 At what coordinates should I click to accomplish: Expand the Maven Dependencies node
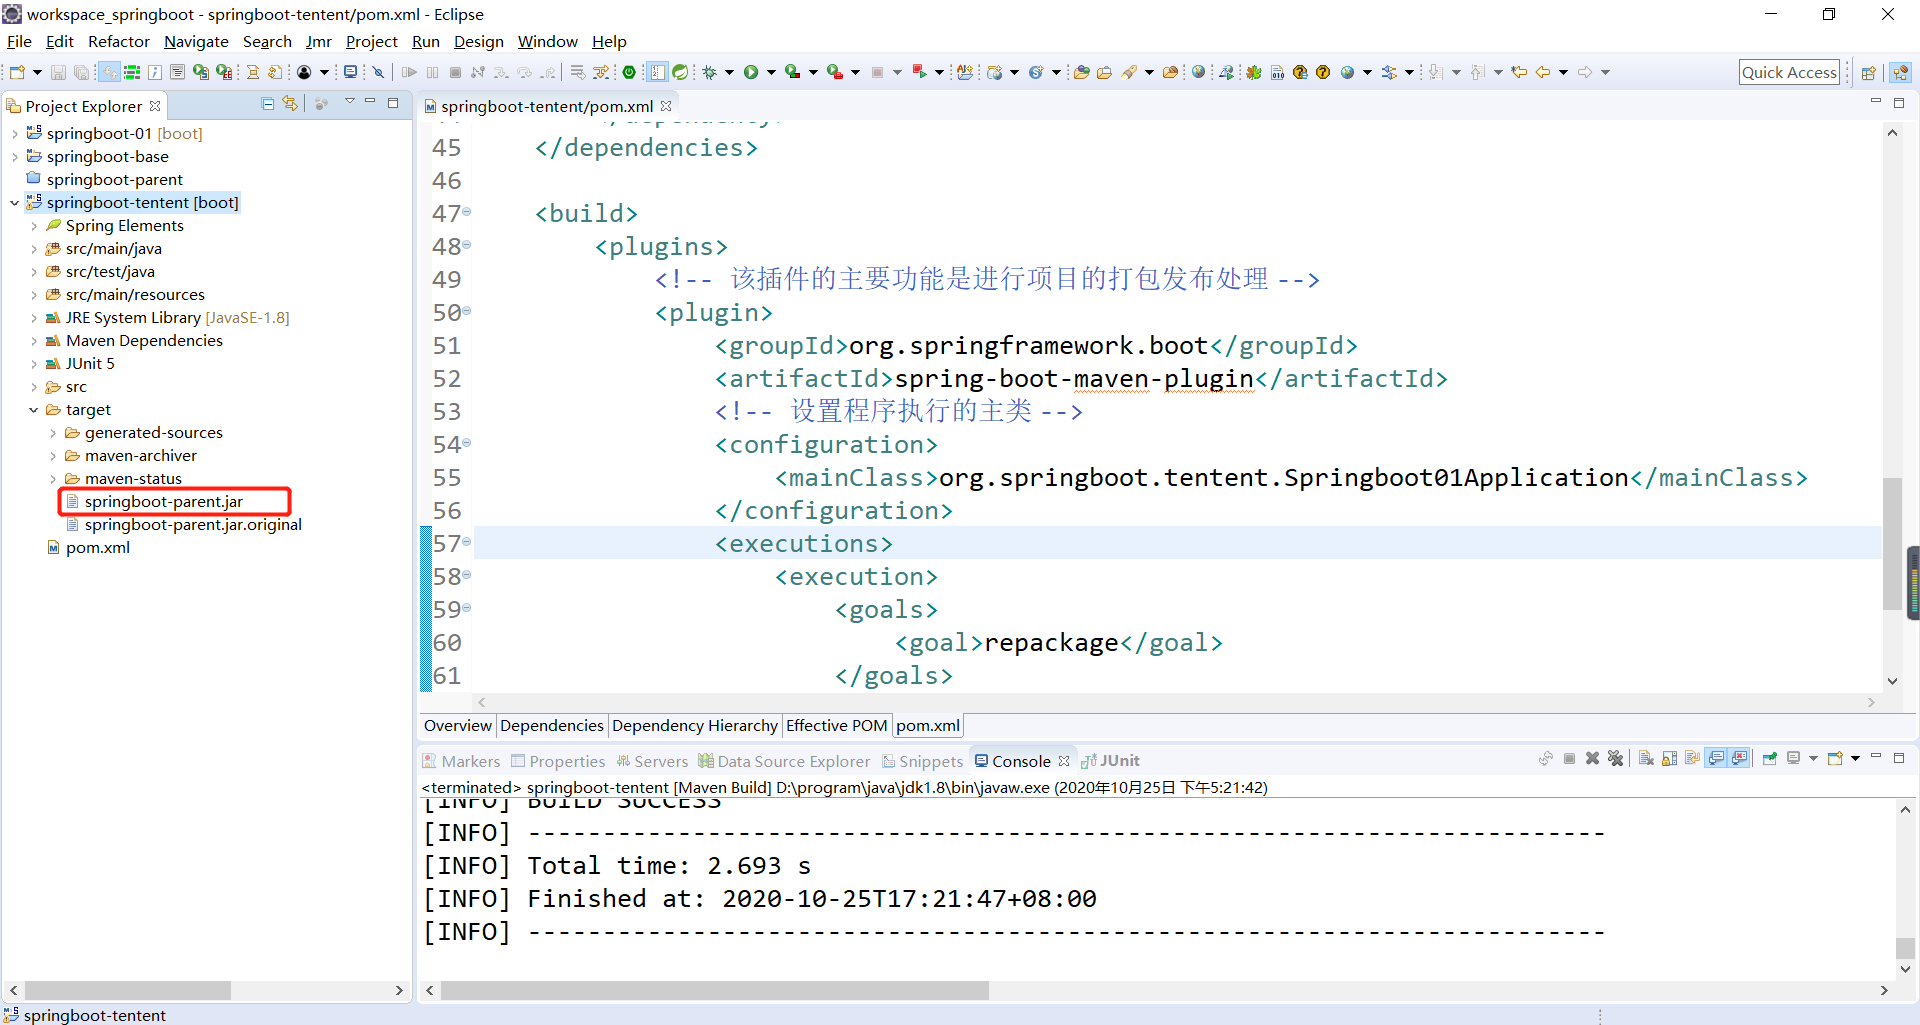(x=33, y=341)
